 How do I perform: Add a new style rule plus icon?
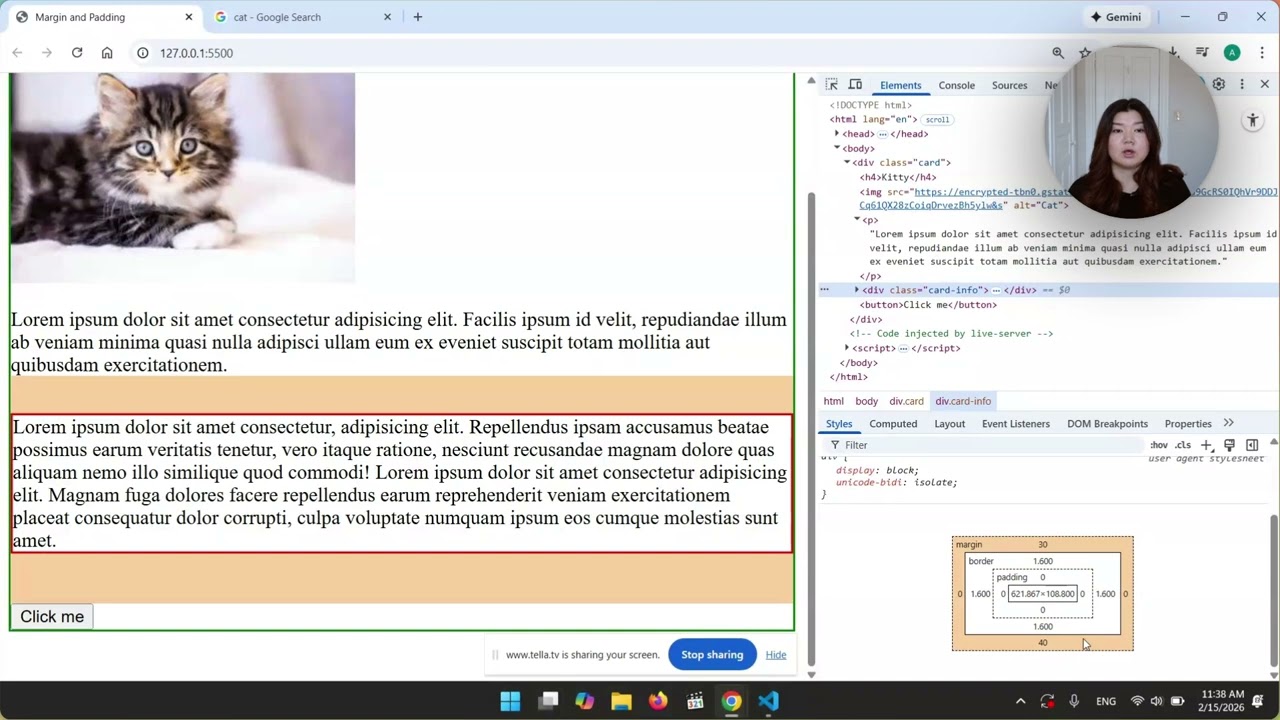(1206, 445)
